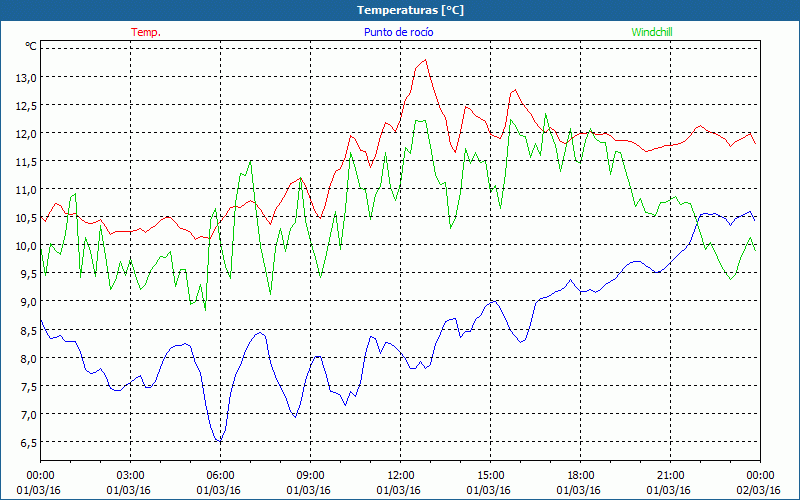Click the 02/03/16 date label
The width and height of the screenshot is (800, 500).
click(759, 490)
